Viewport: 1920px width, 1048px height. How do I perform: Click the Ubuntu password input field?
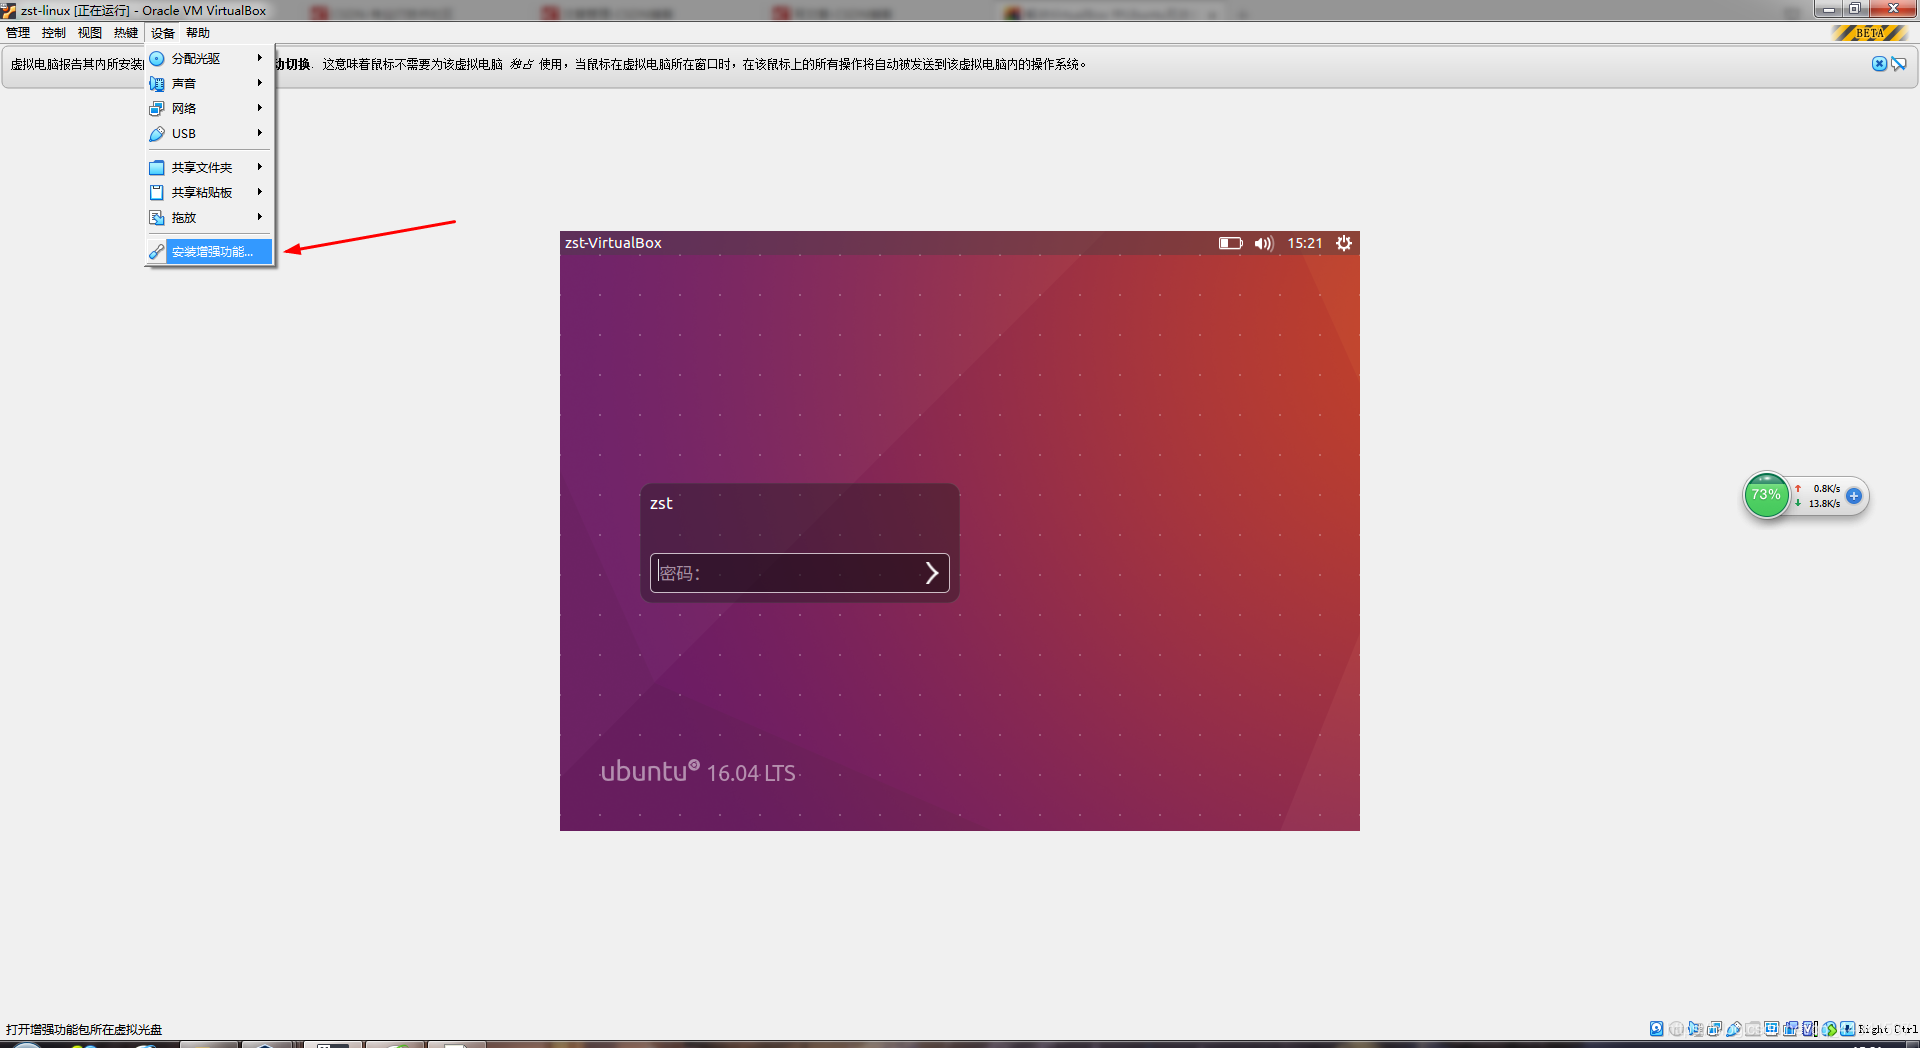click(800, 573)
